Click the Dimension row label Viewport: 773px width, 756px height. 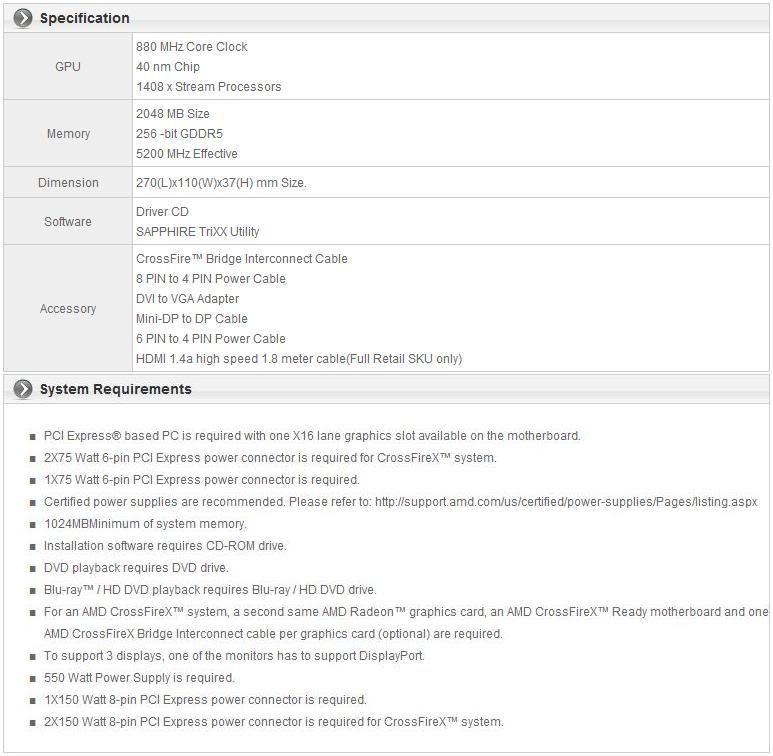coord(68,182)
